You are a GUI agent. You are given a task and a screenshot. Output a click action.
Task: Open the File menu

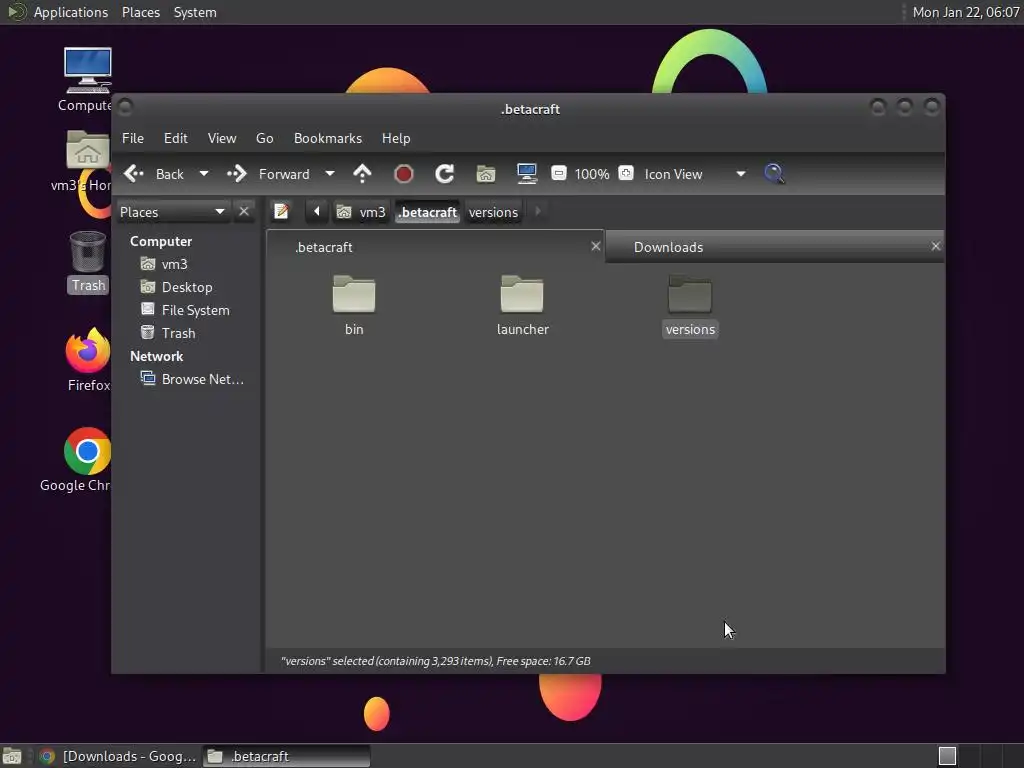tap(133, 138)
